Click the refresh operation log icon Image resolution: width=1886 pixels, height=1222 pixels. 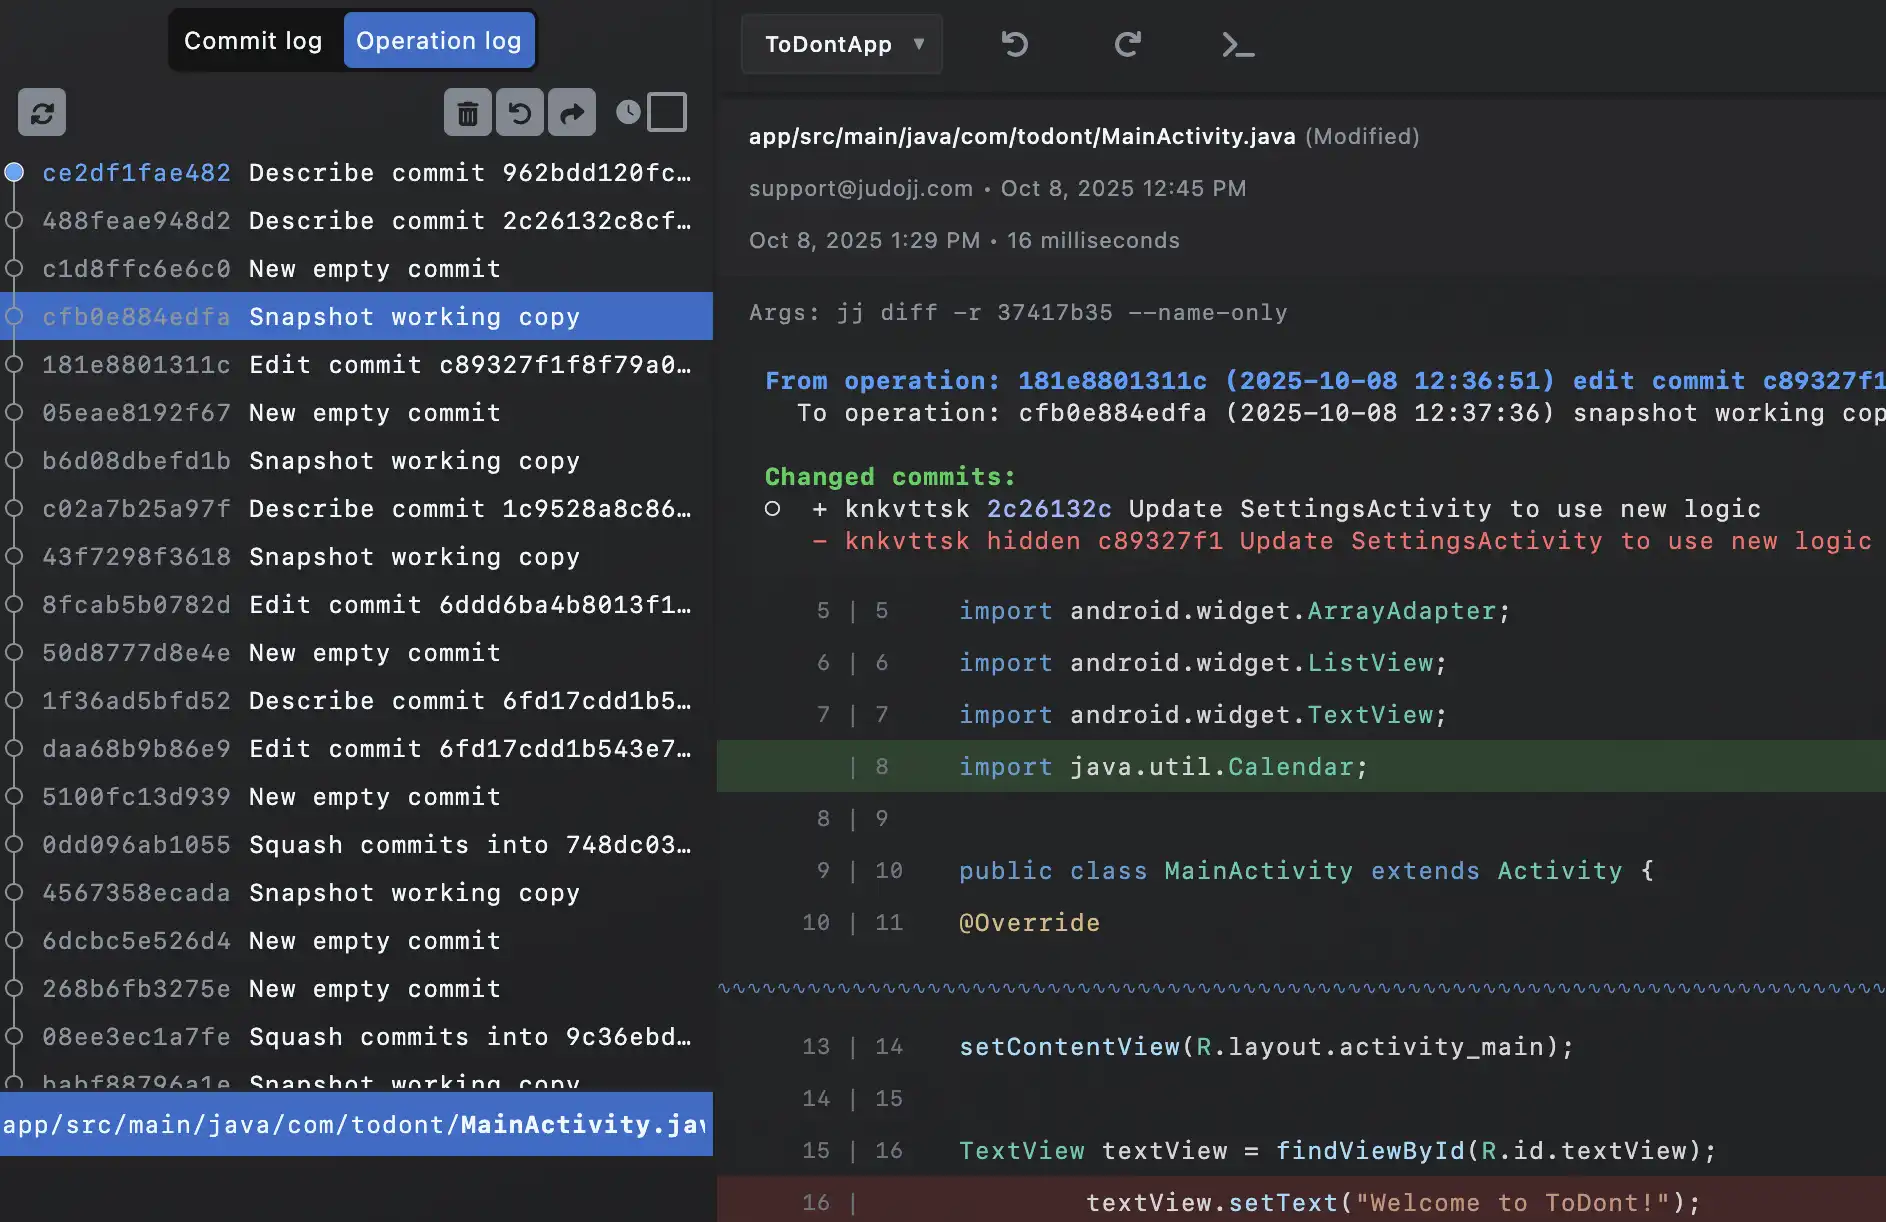click(42, 112)
